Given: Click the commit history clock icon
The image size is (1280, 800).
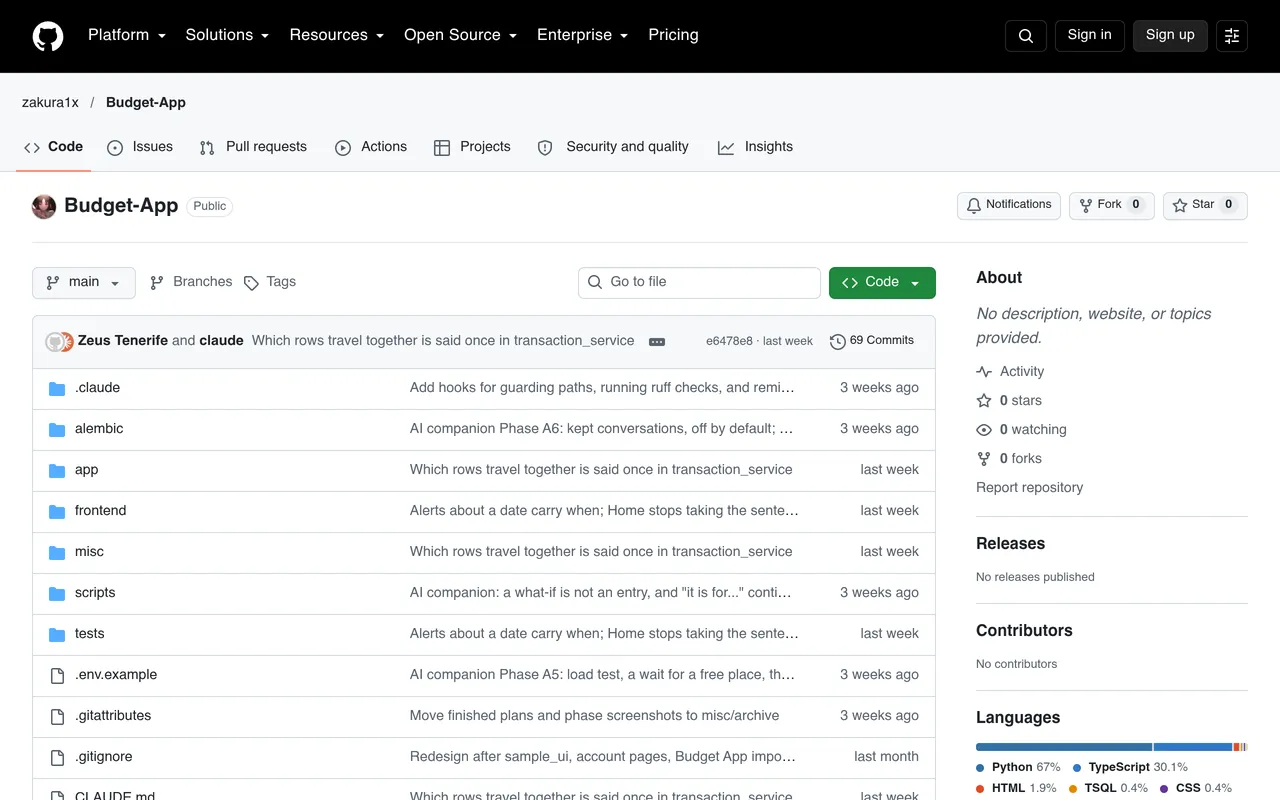Looking at the screenshot, I should click(x=838, y=341).
